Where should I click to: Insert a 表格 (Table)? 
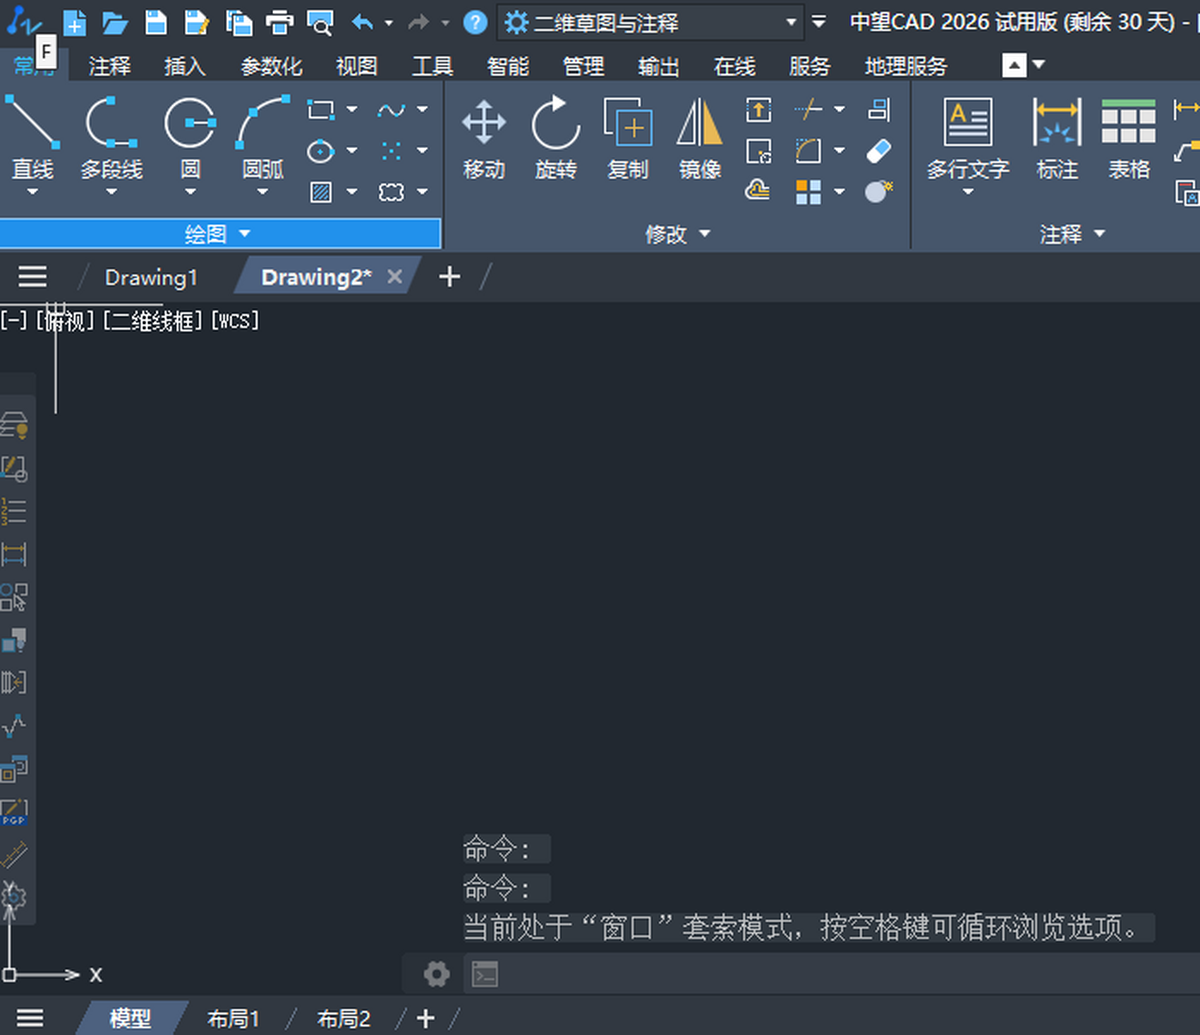(1128, 140)
